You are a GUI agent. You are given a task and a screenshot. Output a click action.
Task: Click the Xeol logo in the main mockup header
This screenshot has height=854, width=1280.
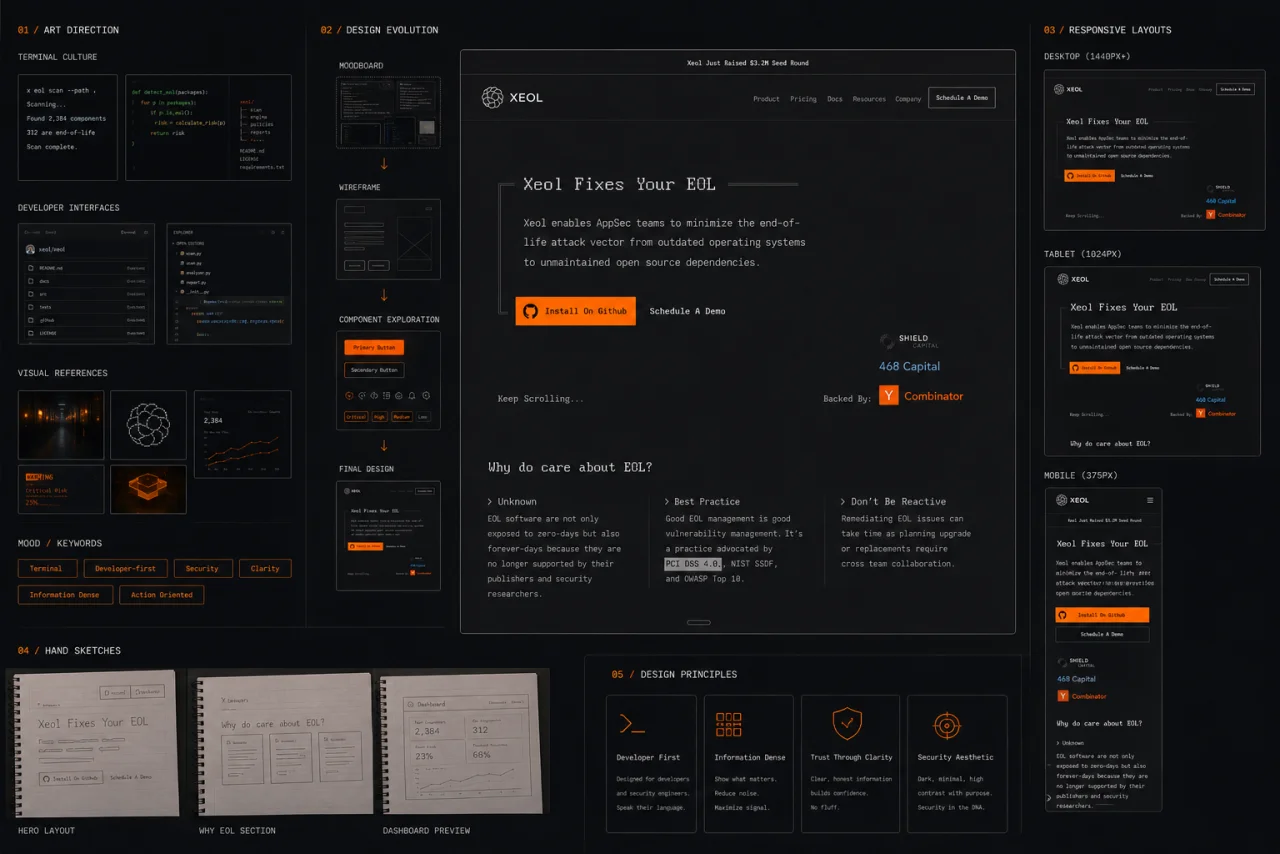pyautogui.click(x=512, y=97)
